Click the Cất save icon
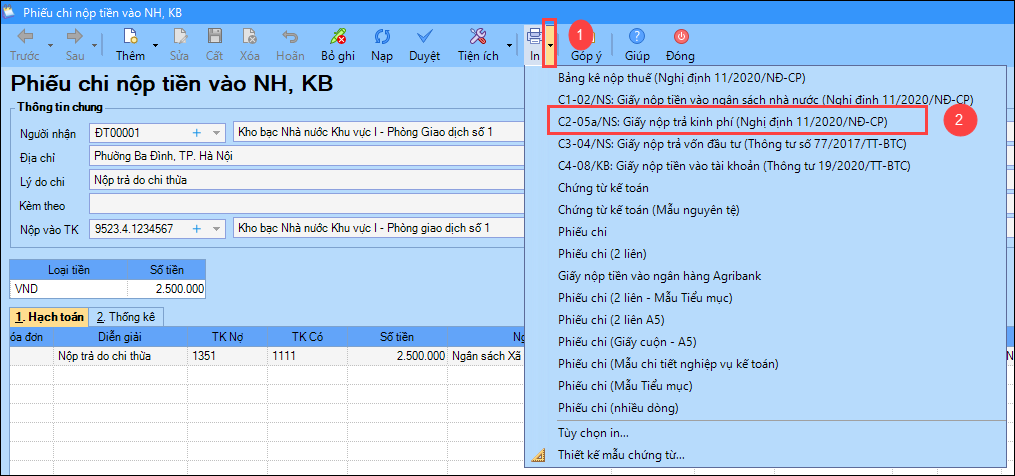Image resolution: width=1015 pixels, height=476 pixels. click(x=214, y=36)
